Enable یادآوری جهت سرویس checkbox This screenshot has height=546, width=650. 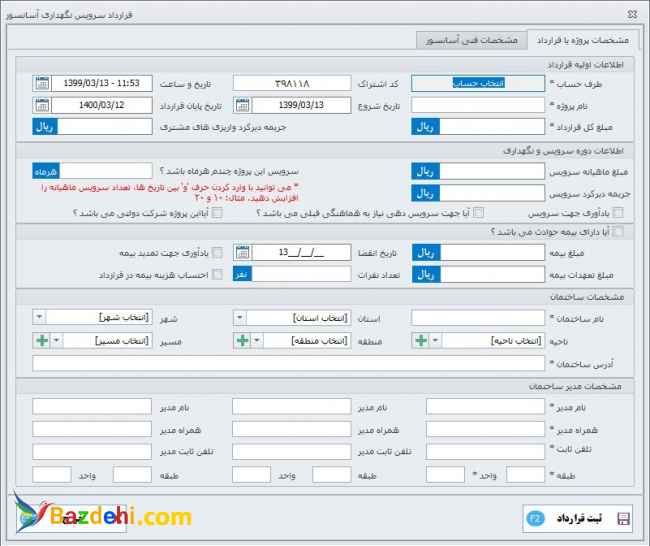click(x=618, y=212)
